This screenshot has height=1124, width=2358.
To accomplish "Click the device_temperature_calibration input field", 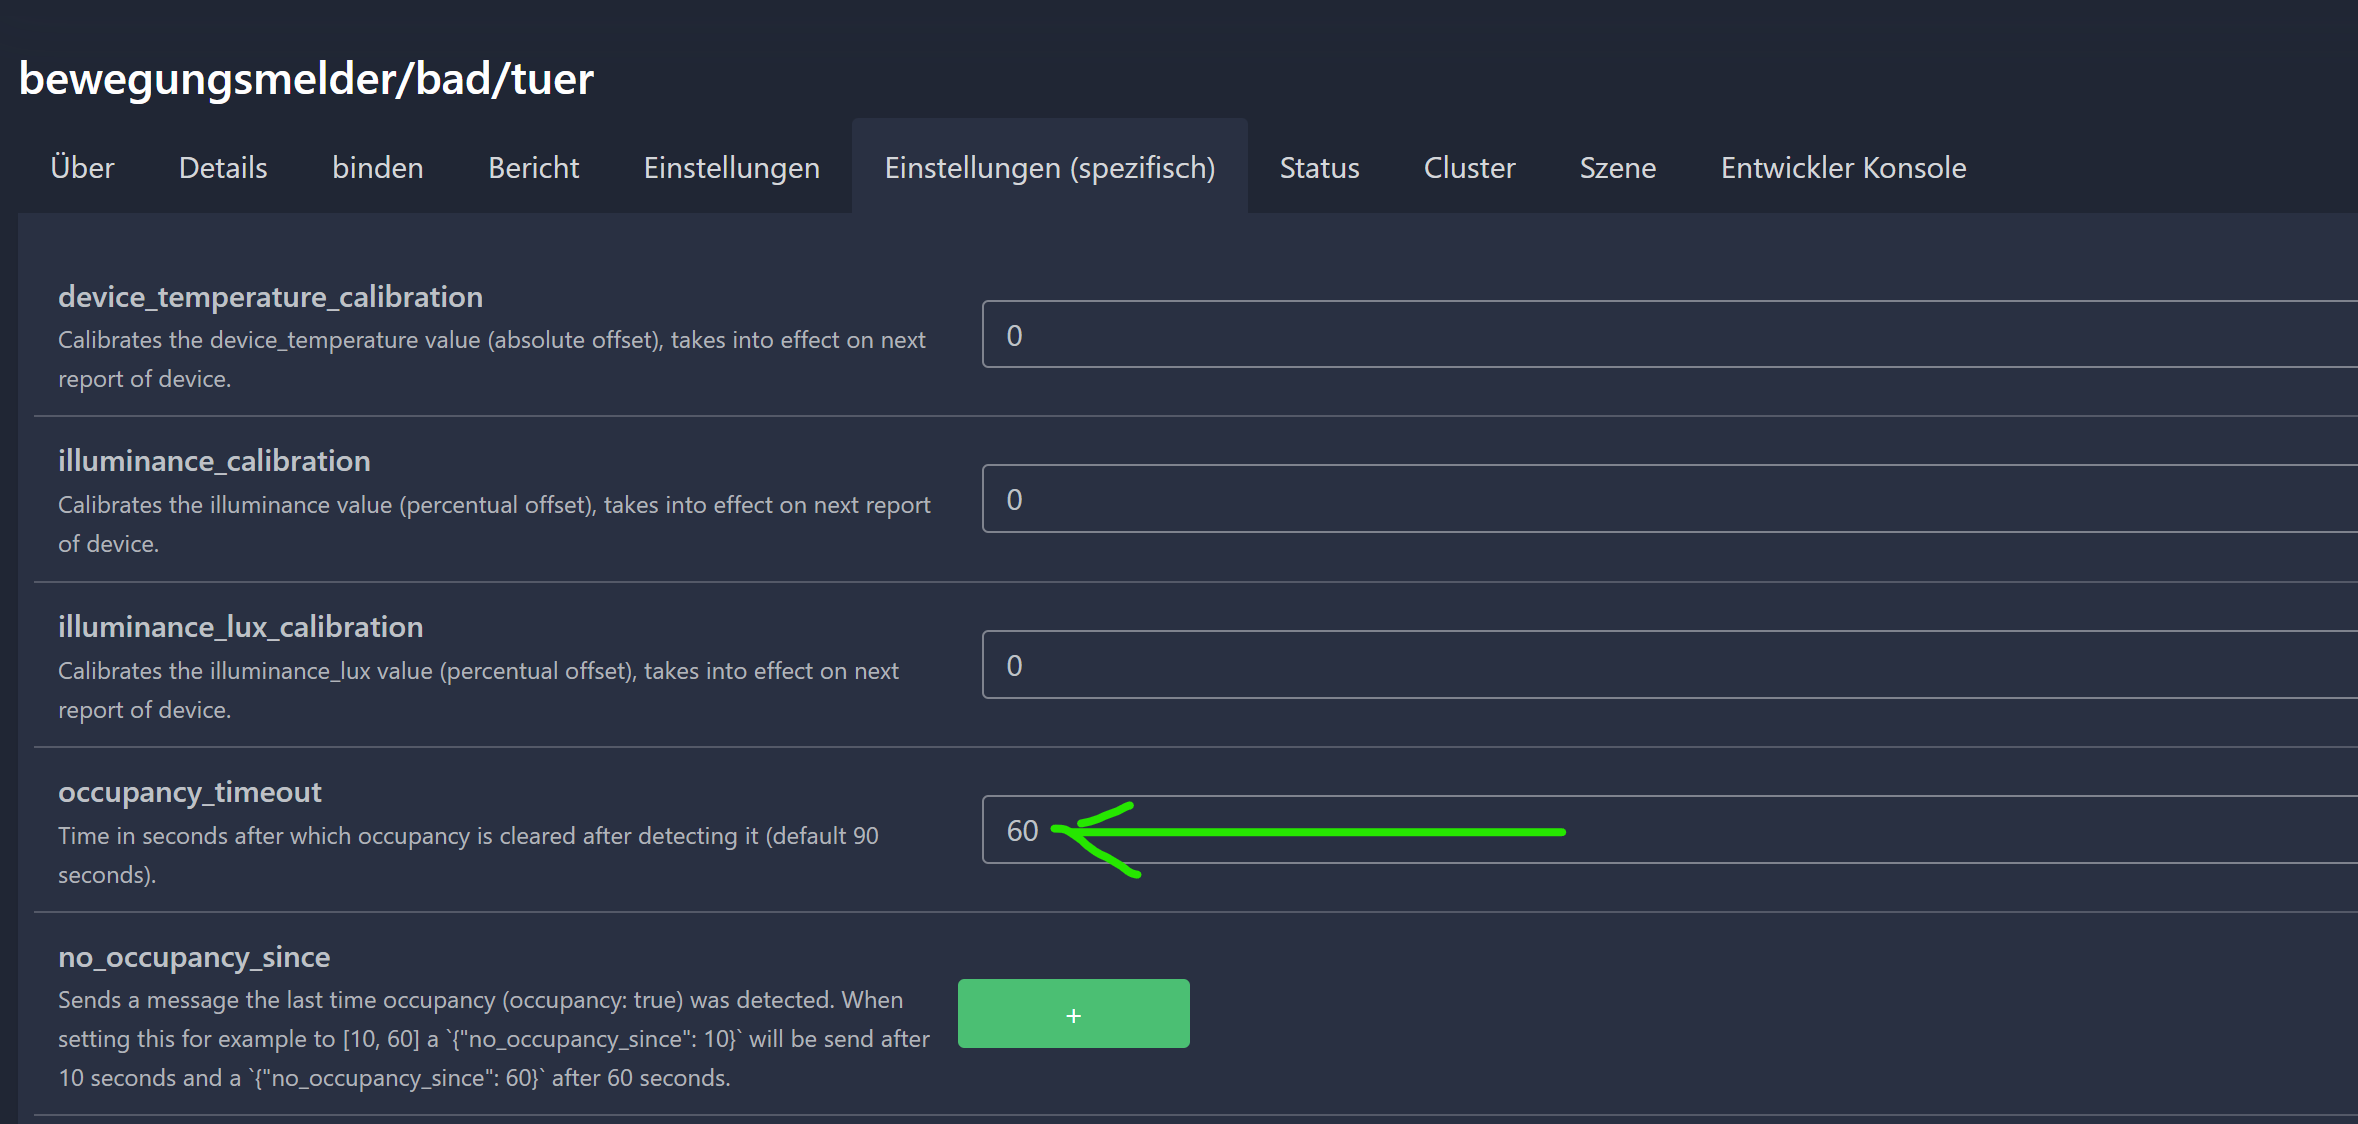I will 1668,335.
